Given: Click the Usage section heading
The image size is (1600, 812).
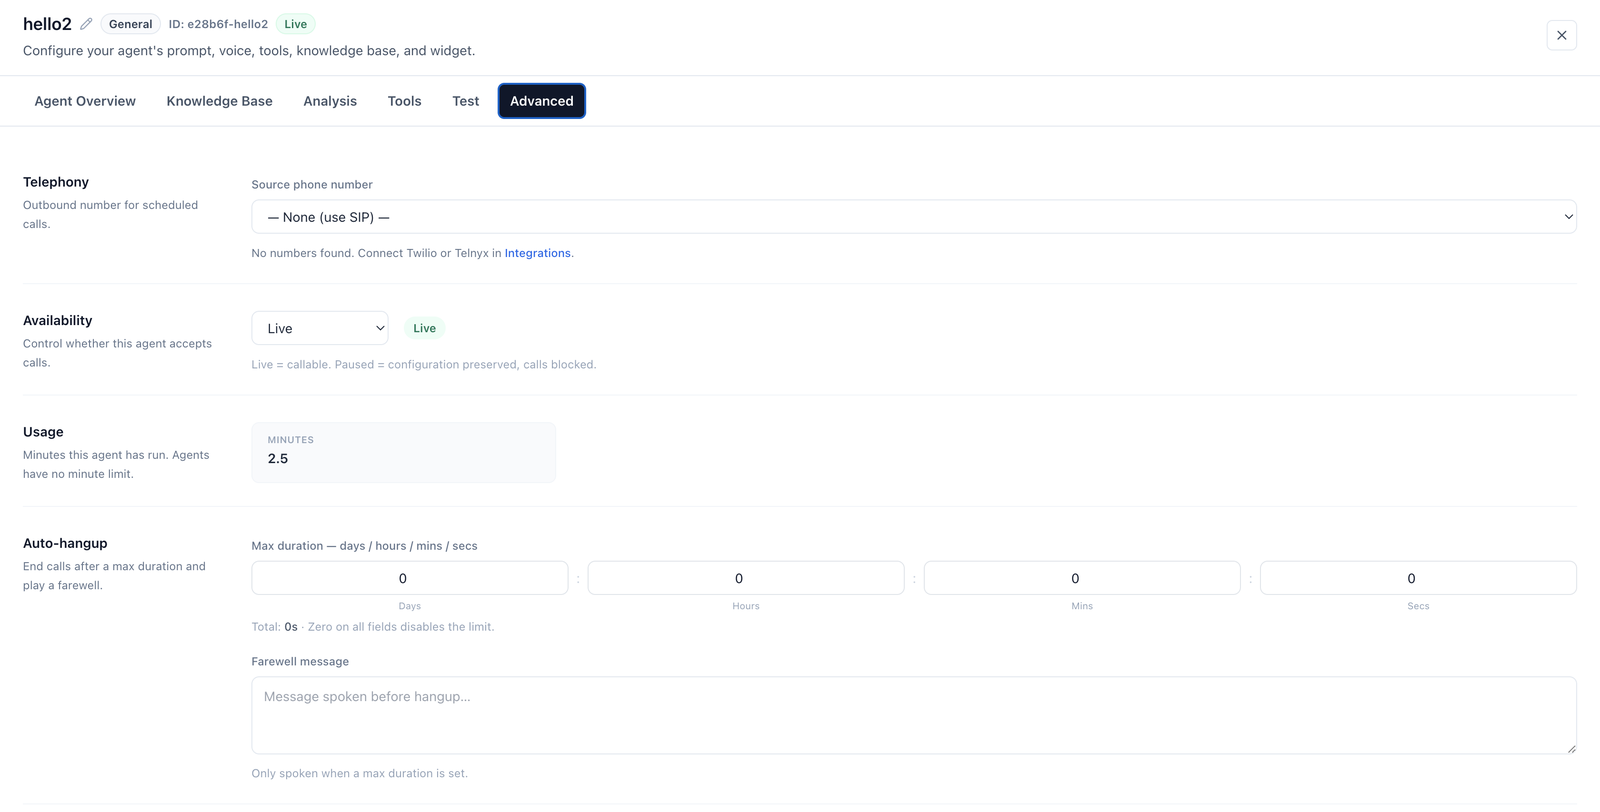Looking at the screenshot, I should point(43,432).
